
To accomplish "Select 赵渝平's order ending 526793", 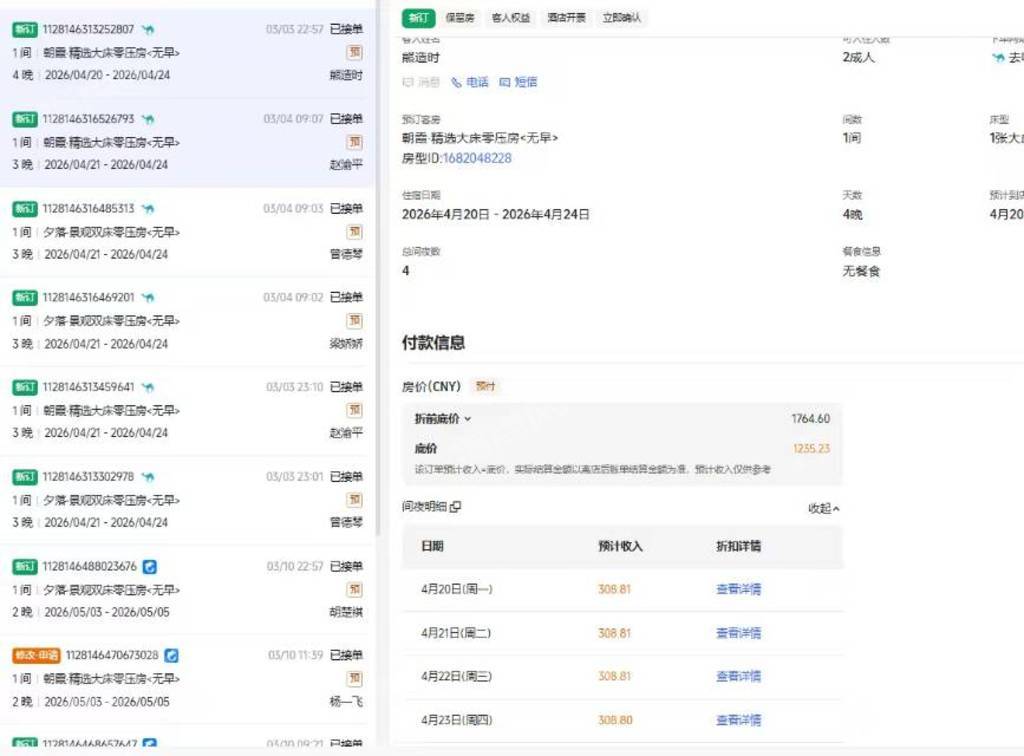I will 188,142.
